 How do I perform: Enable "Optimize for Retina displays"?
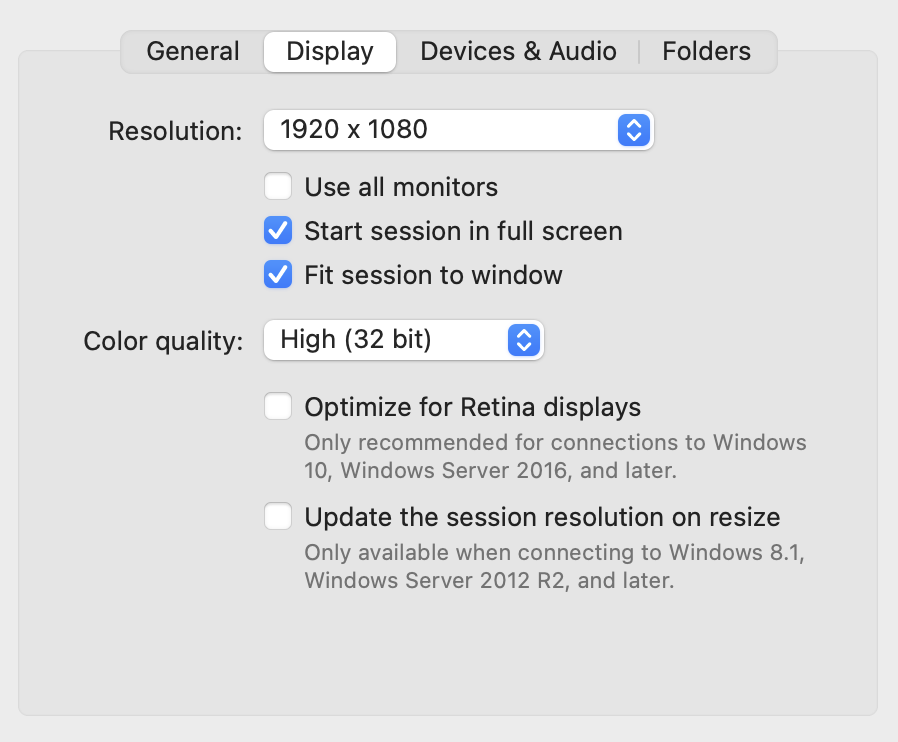(277, 407)
